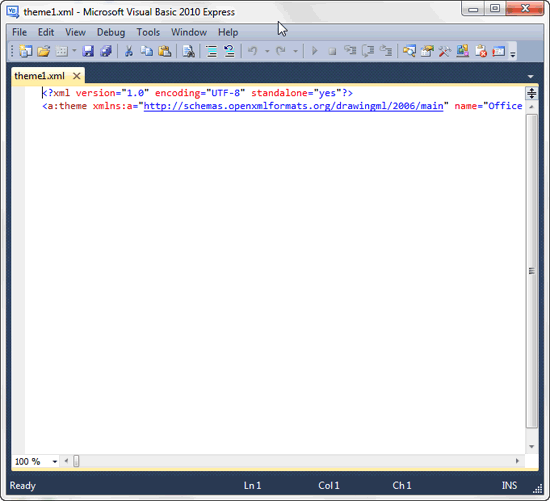Click the Col 1 status bar entry
550x501 pixels.
click(x=329, y=486)
